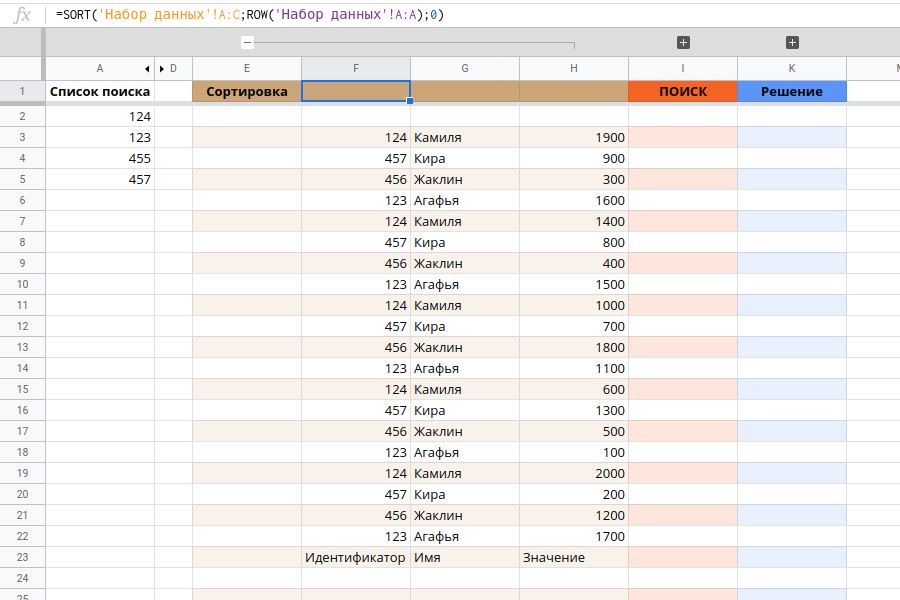900x600 pixels.
Task: Select column G header
Action: [x=465, y=68]
